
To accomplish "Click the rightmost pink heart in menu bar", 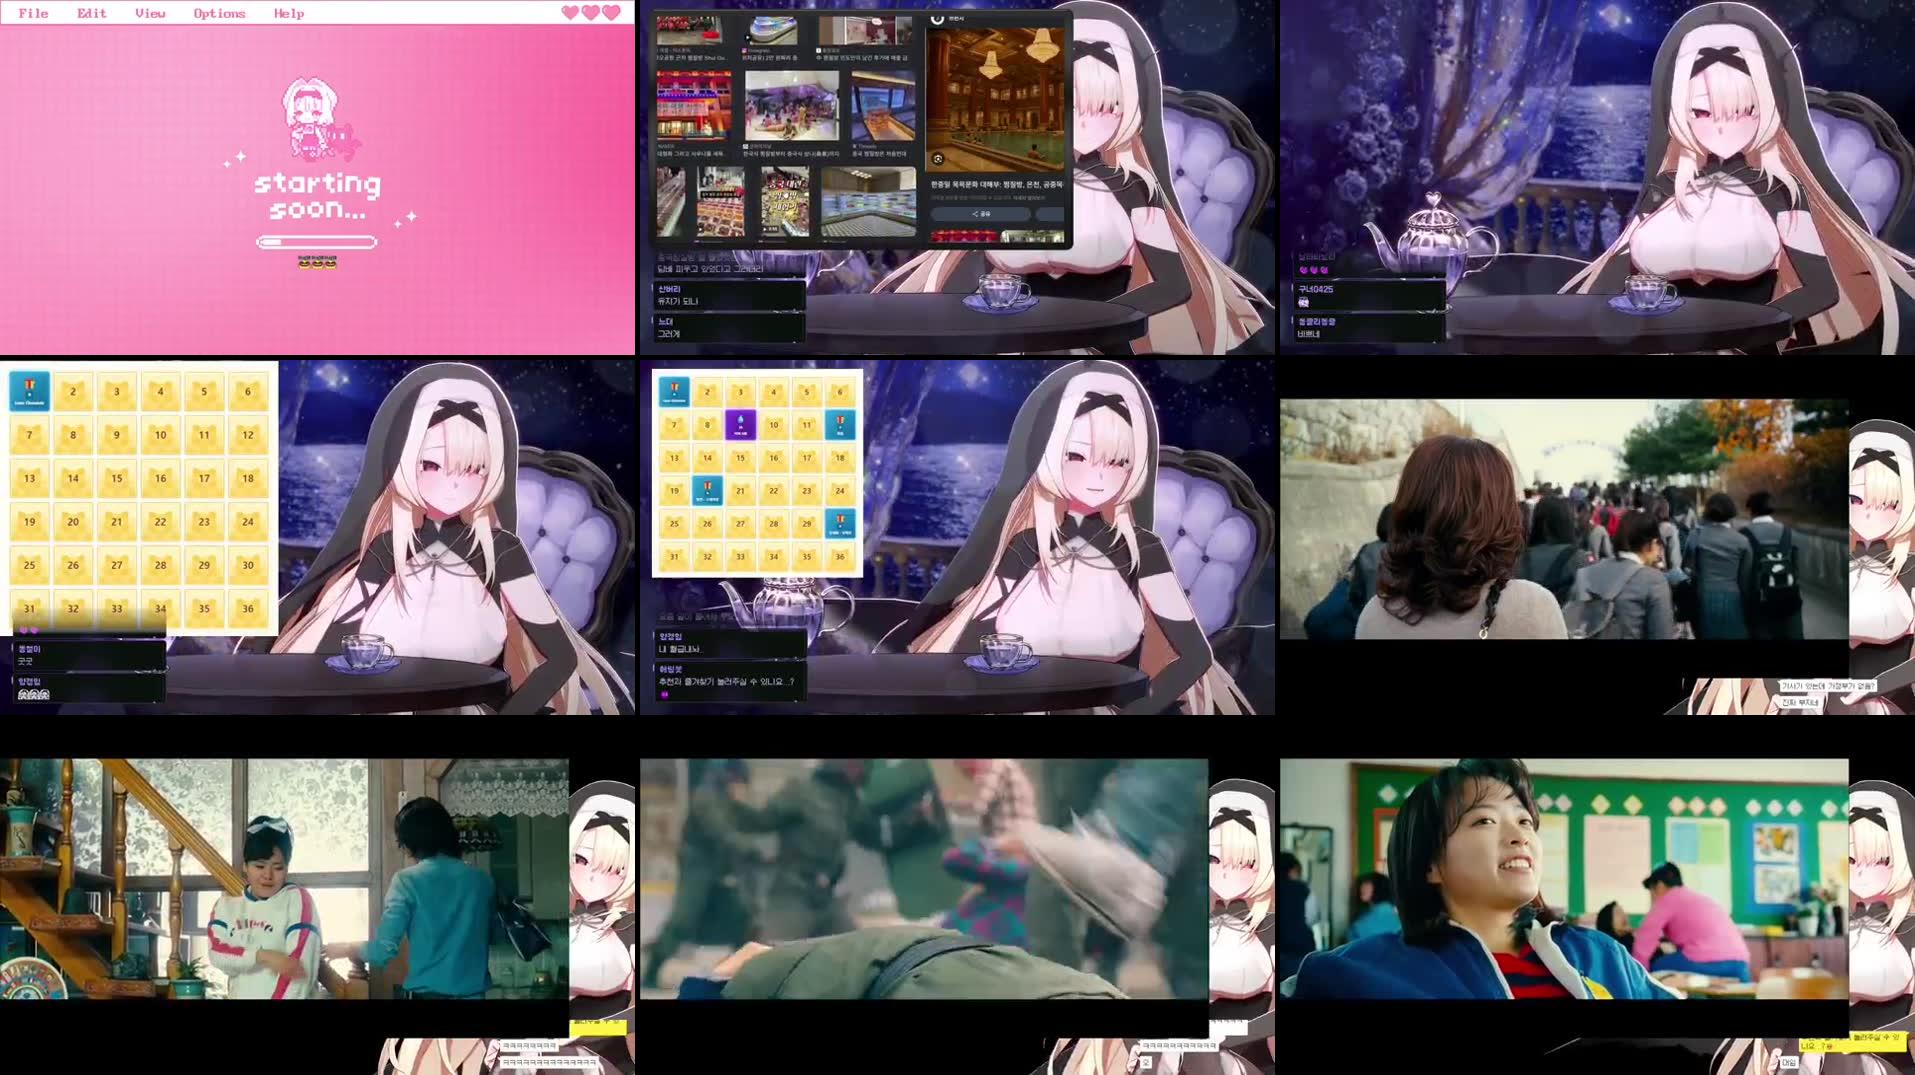I will [x=612, y=13].
